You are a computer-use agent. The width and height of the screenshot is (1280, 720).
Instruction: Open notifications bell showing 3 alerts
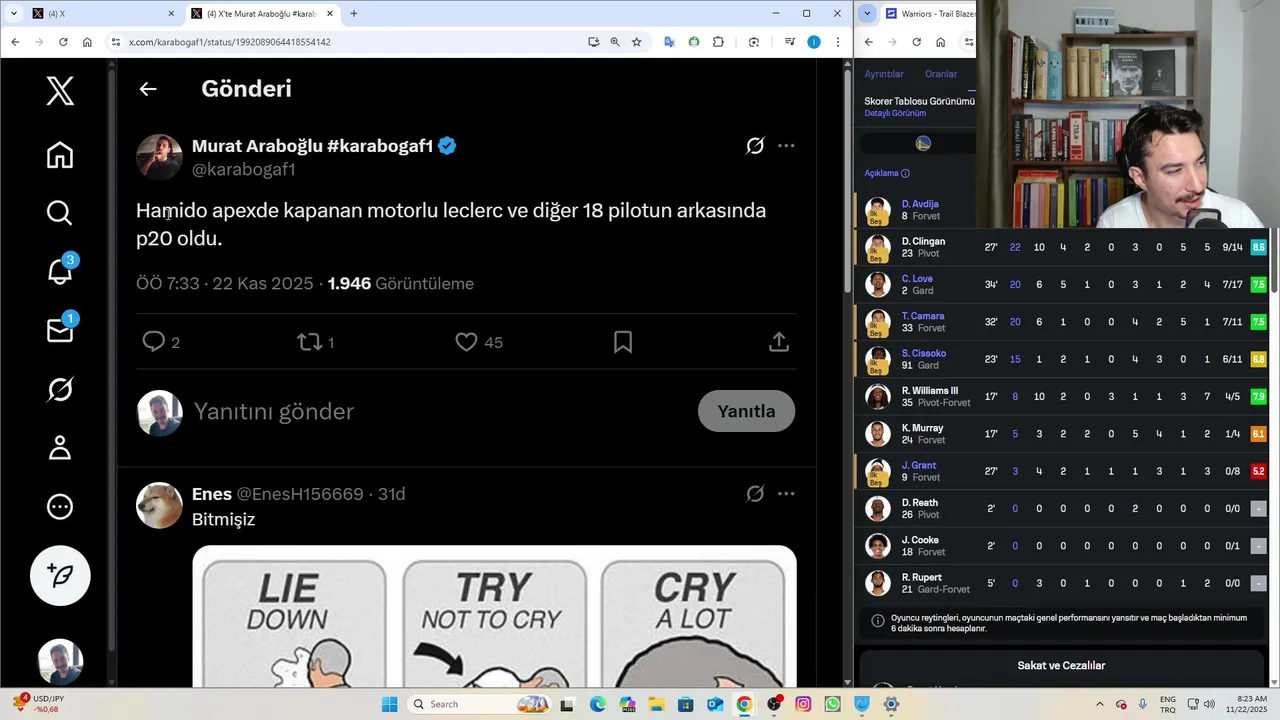tap(60, 271)
